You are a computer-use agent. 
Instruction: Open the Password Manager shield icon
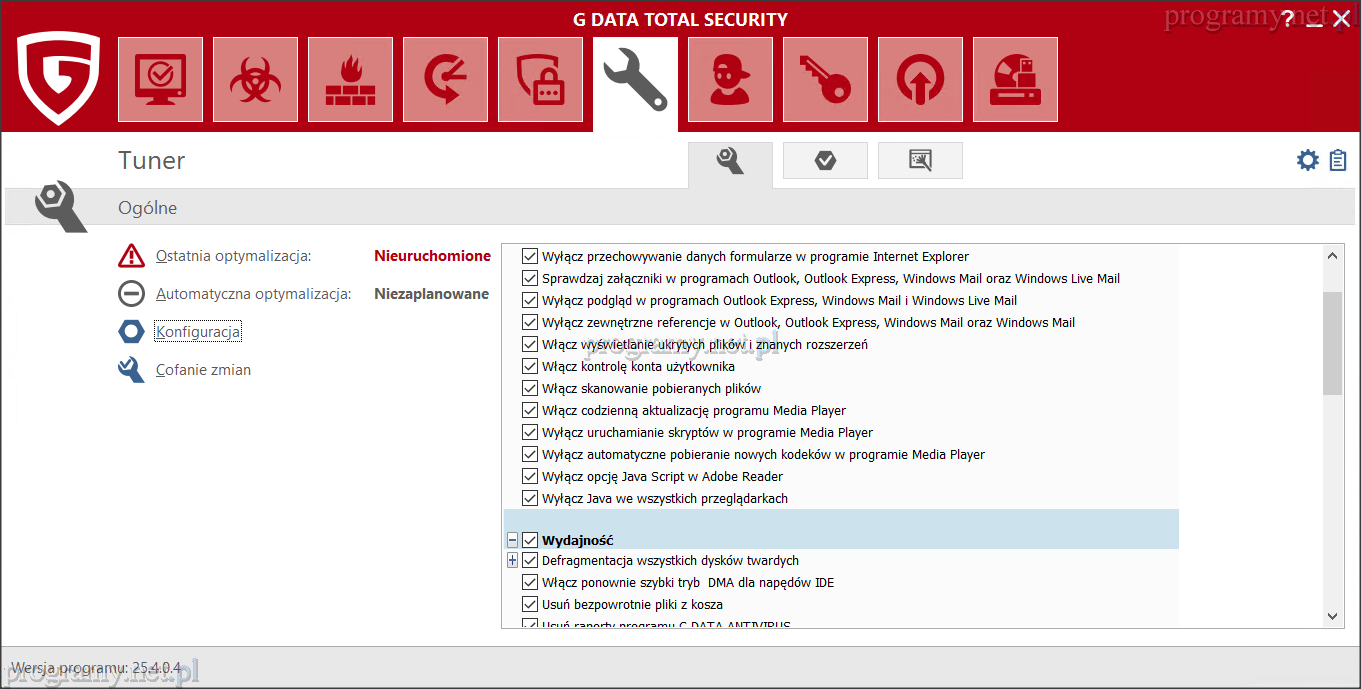tap(540, 80)
